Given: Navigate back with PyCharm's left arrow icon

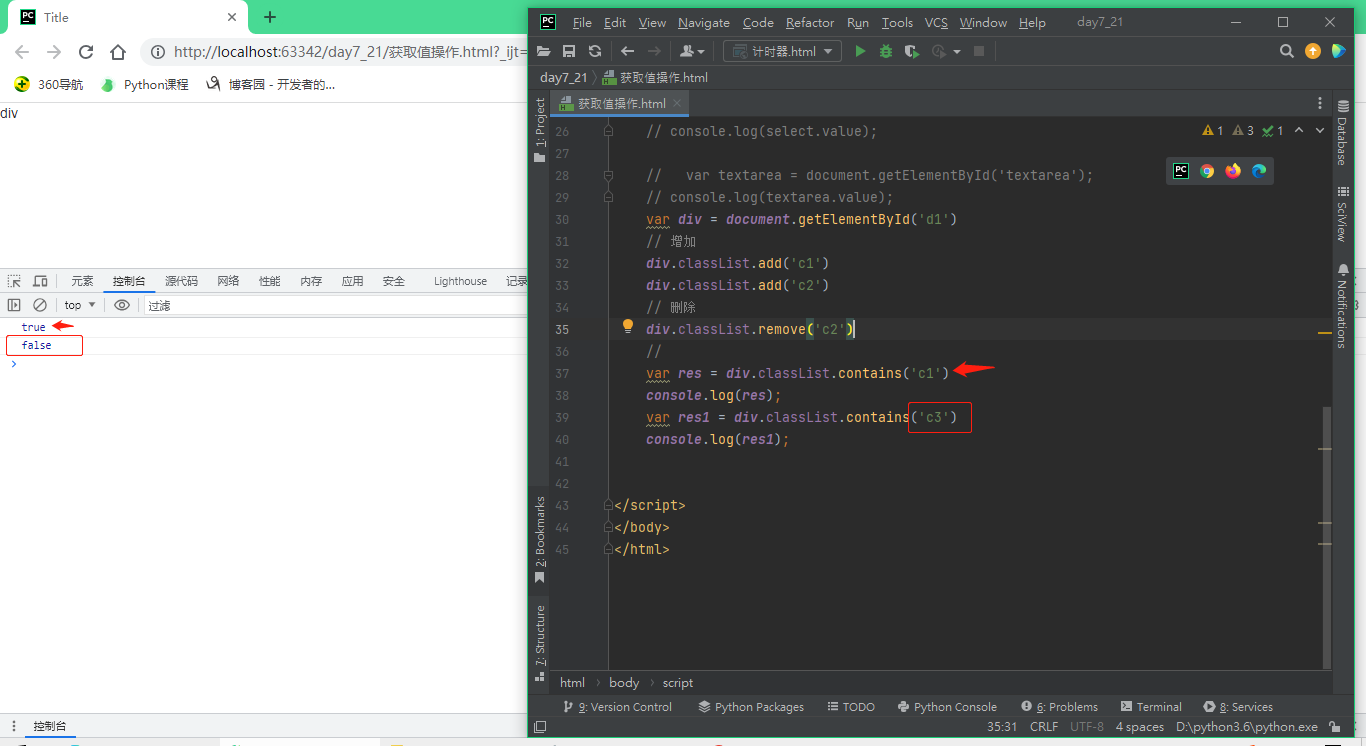Looking at the screenshot, I should click(x=628, y=51).
